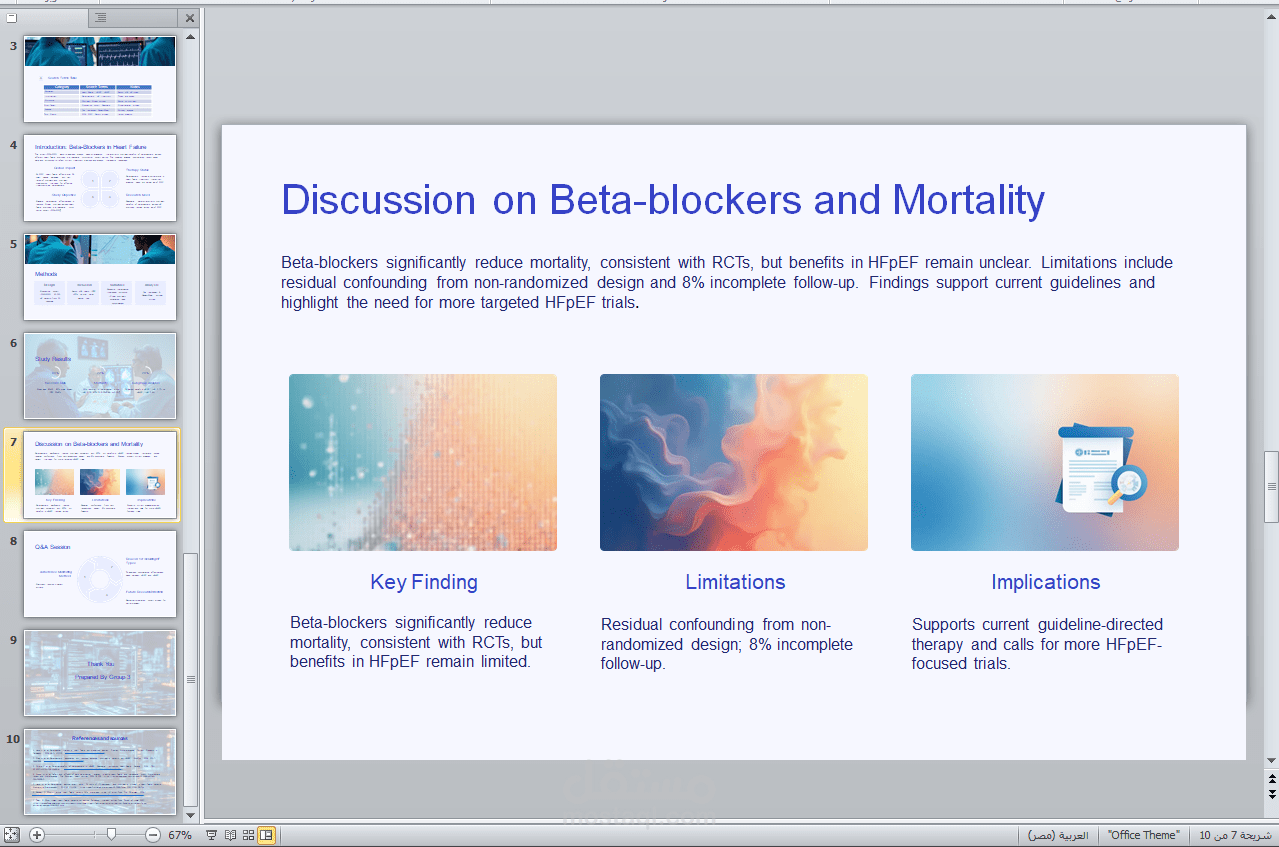The width and height of the screenshot is (1279, 847).
Task: Click the intro paragraph text box
Action: [x=727, y=282]
